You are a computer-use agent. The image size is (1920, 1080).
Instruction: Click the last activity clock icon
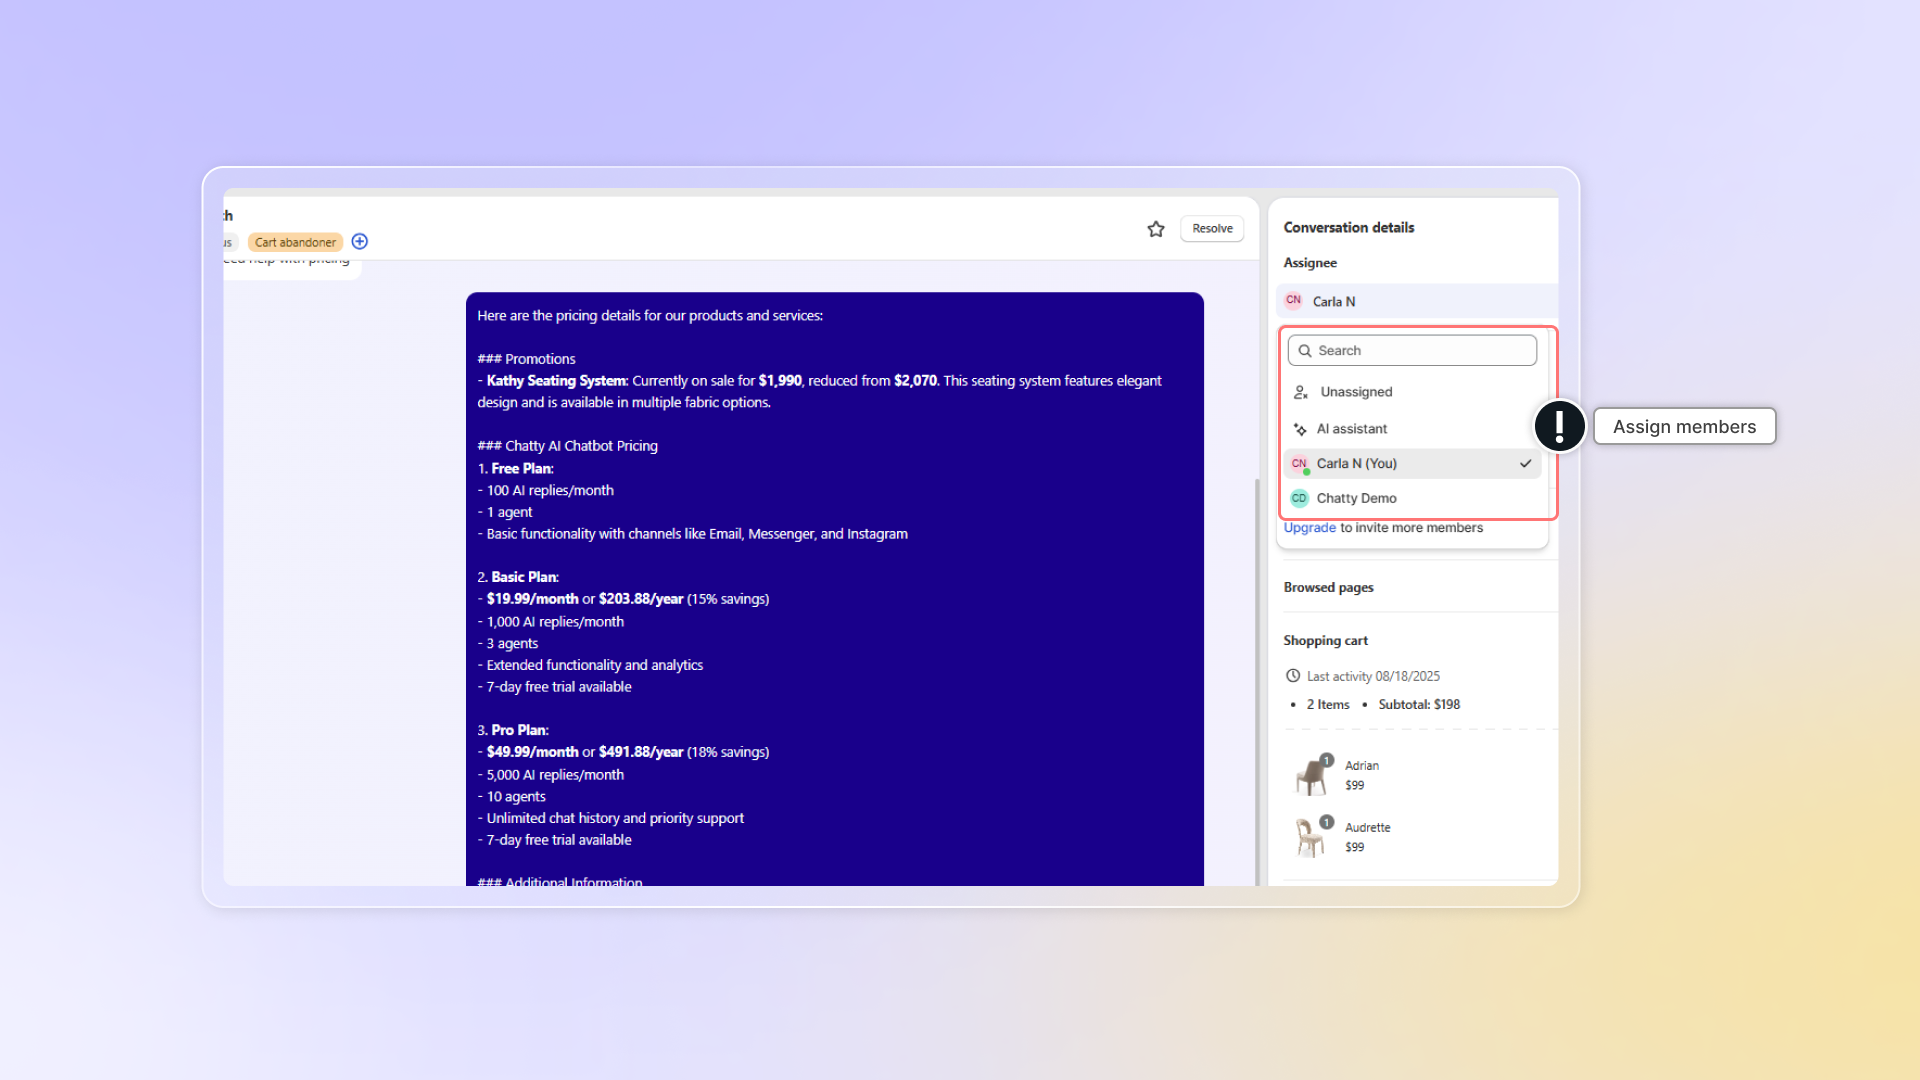click(x=1293, y=676)
